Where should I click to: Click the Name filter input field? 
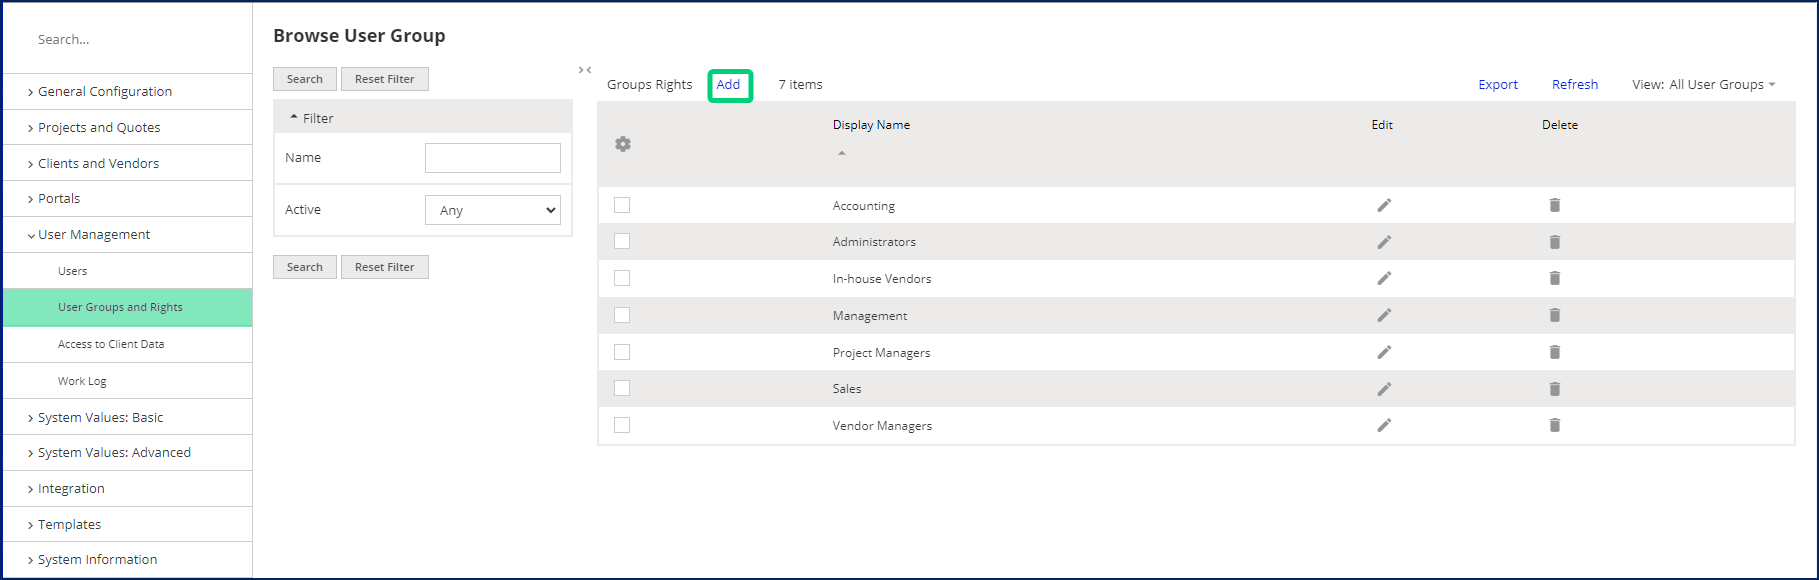click(x=493, y=158)
